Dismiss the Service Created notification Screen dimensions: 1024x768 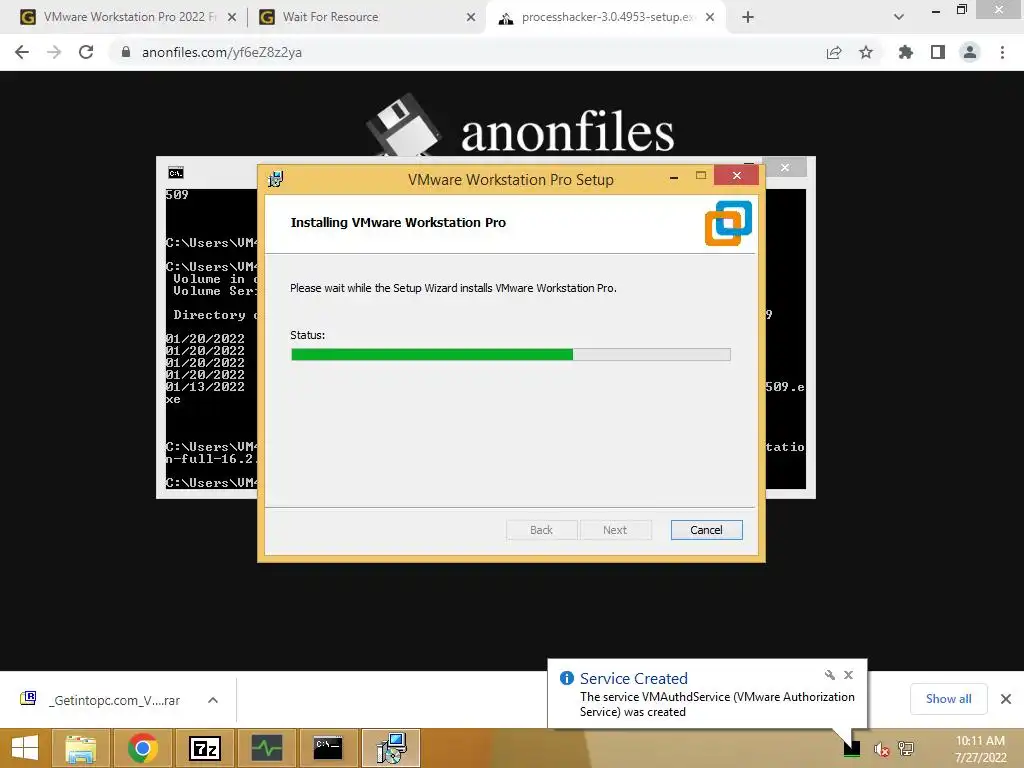848,675
